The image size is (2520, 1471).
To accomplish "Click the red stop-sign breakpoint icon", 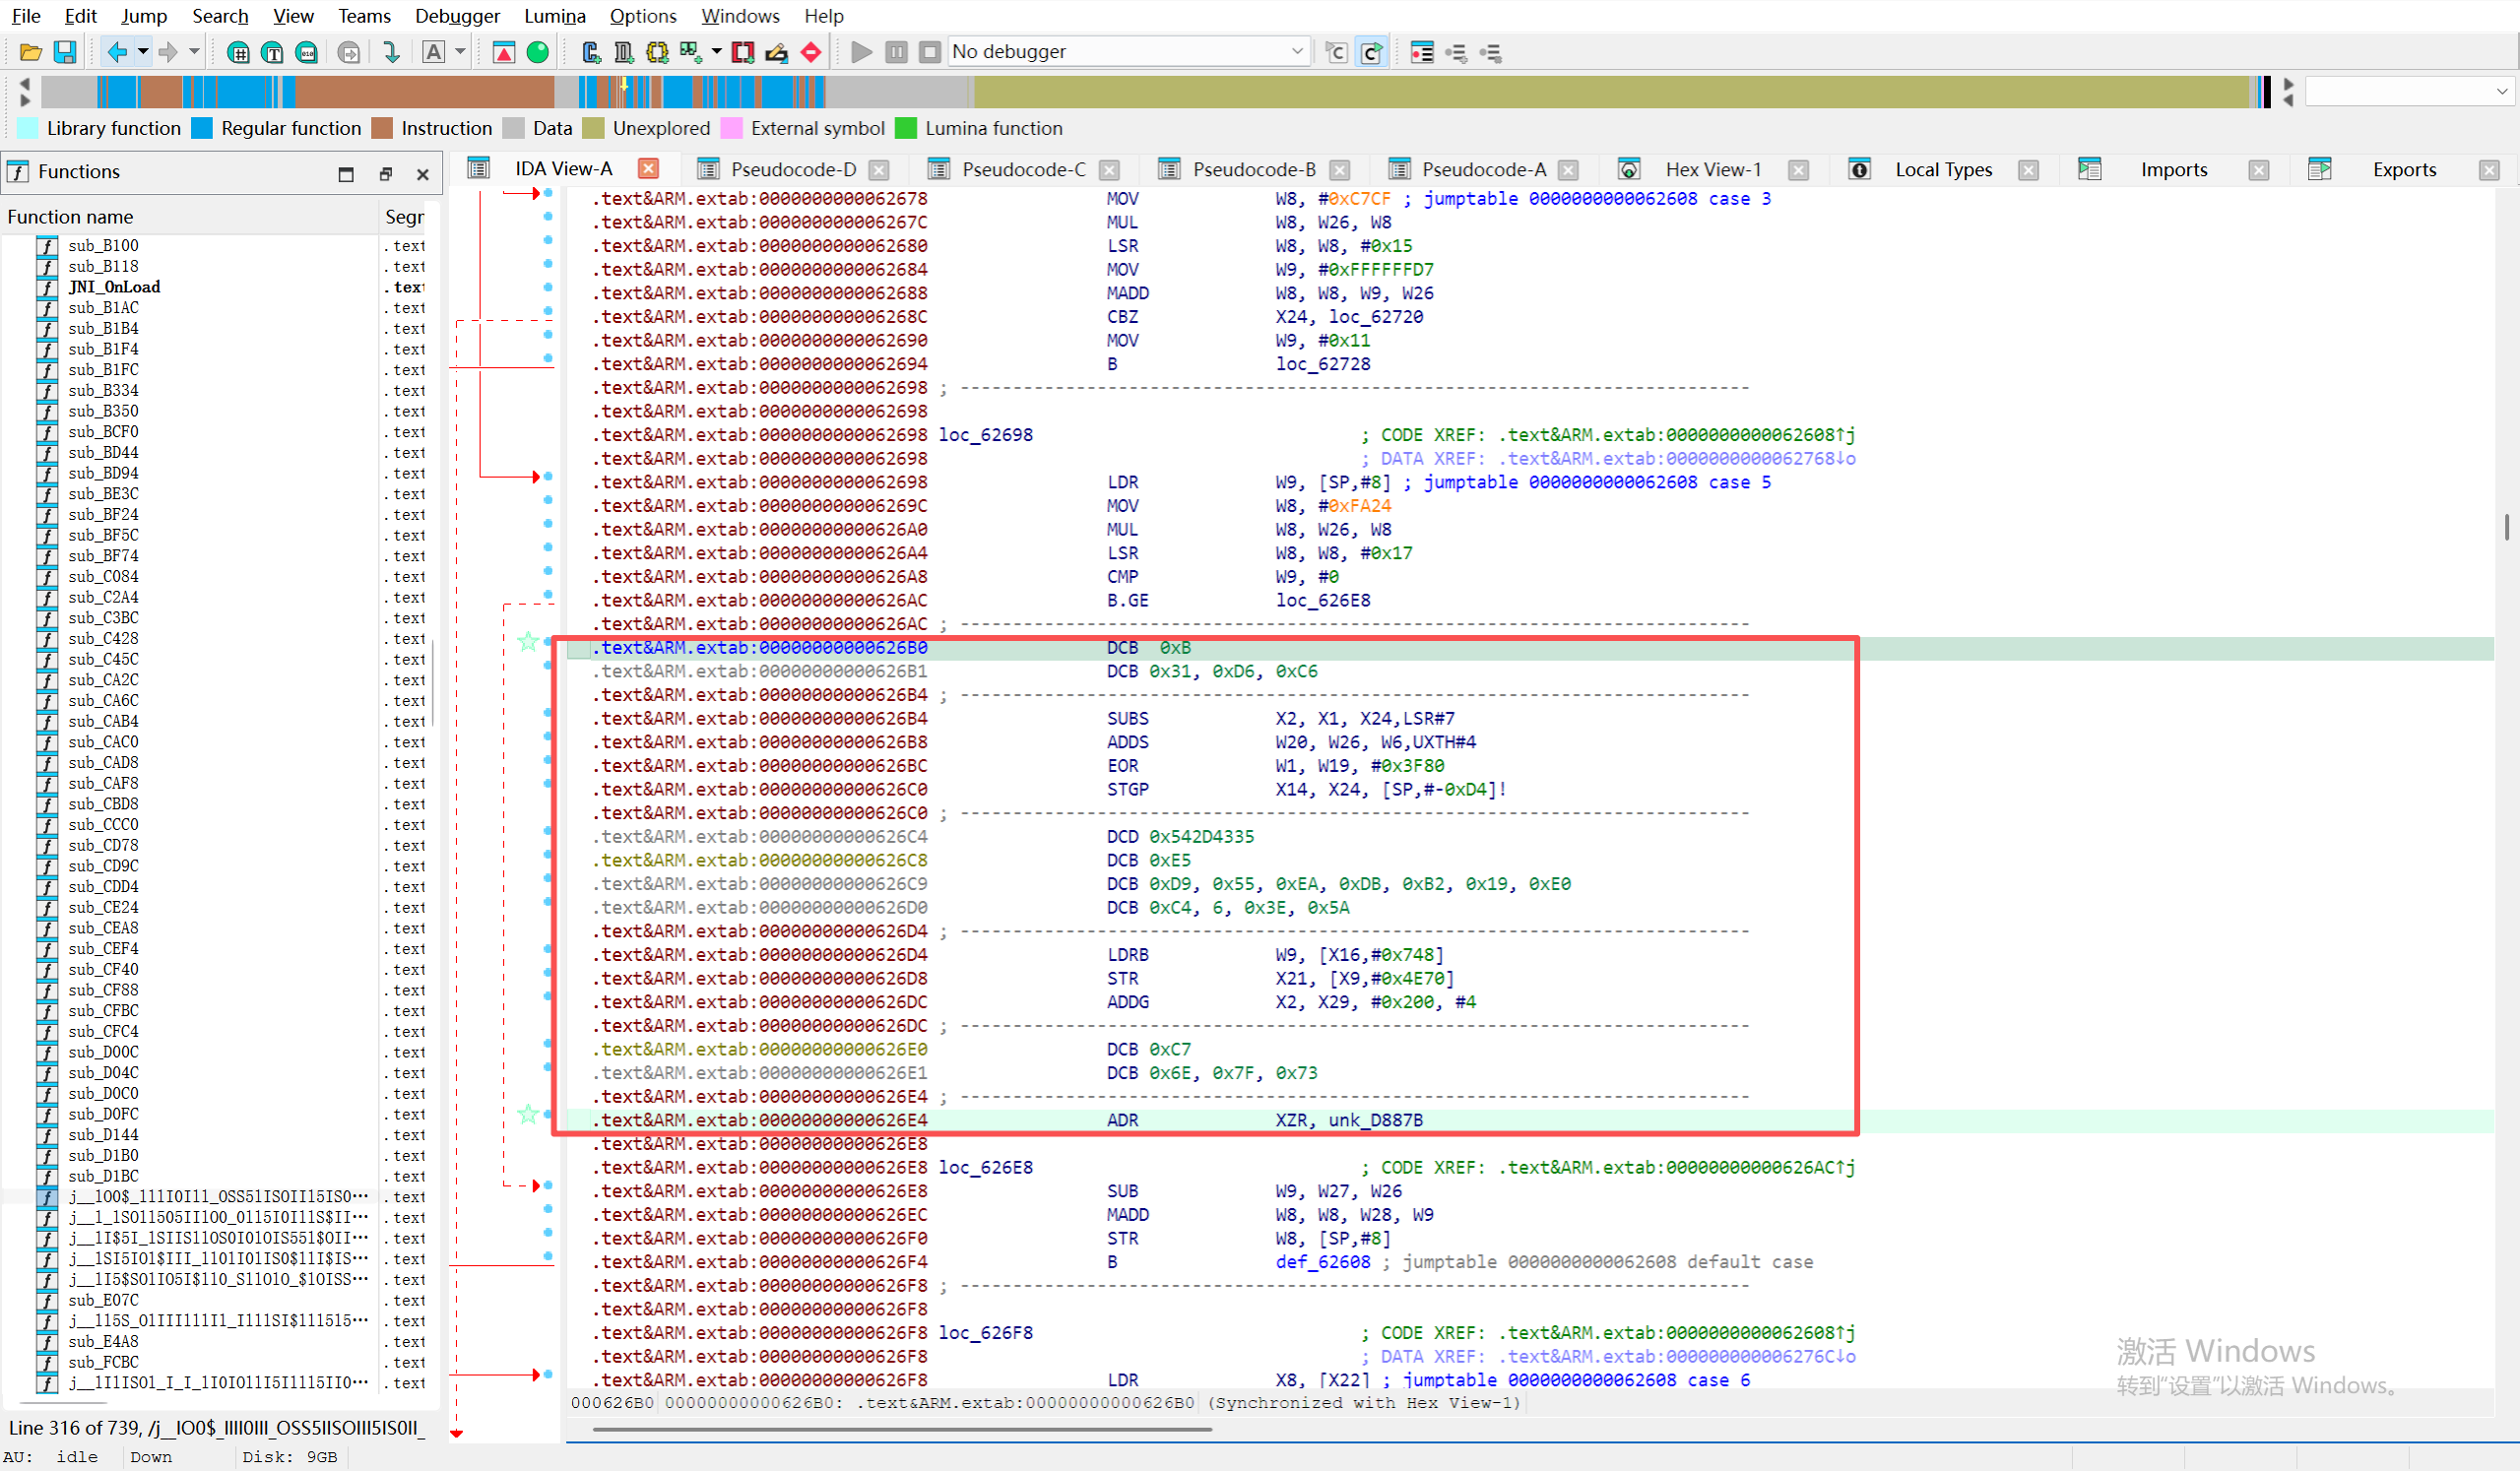I will coord(811,52).
